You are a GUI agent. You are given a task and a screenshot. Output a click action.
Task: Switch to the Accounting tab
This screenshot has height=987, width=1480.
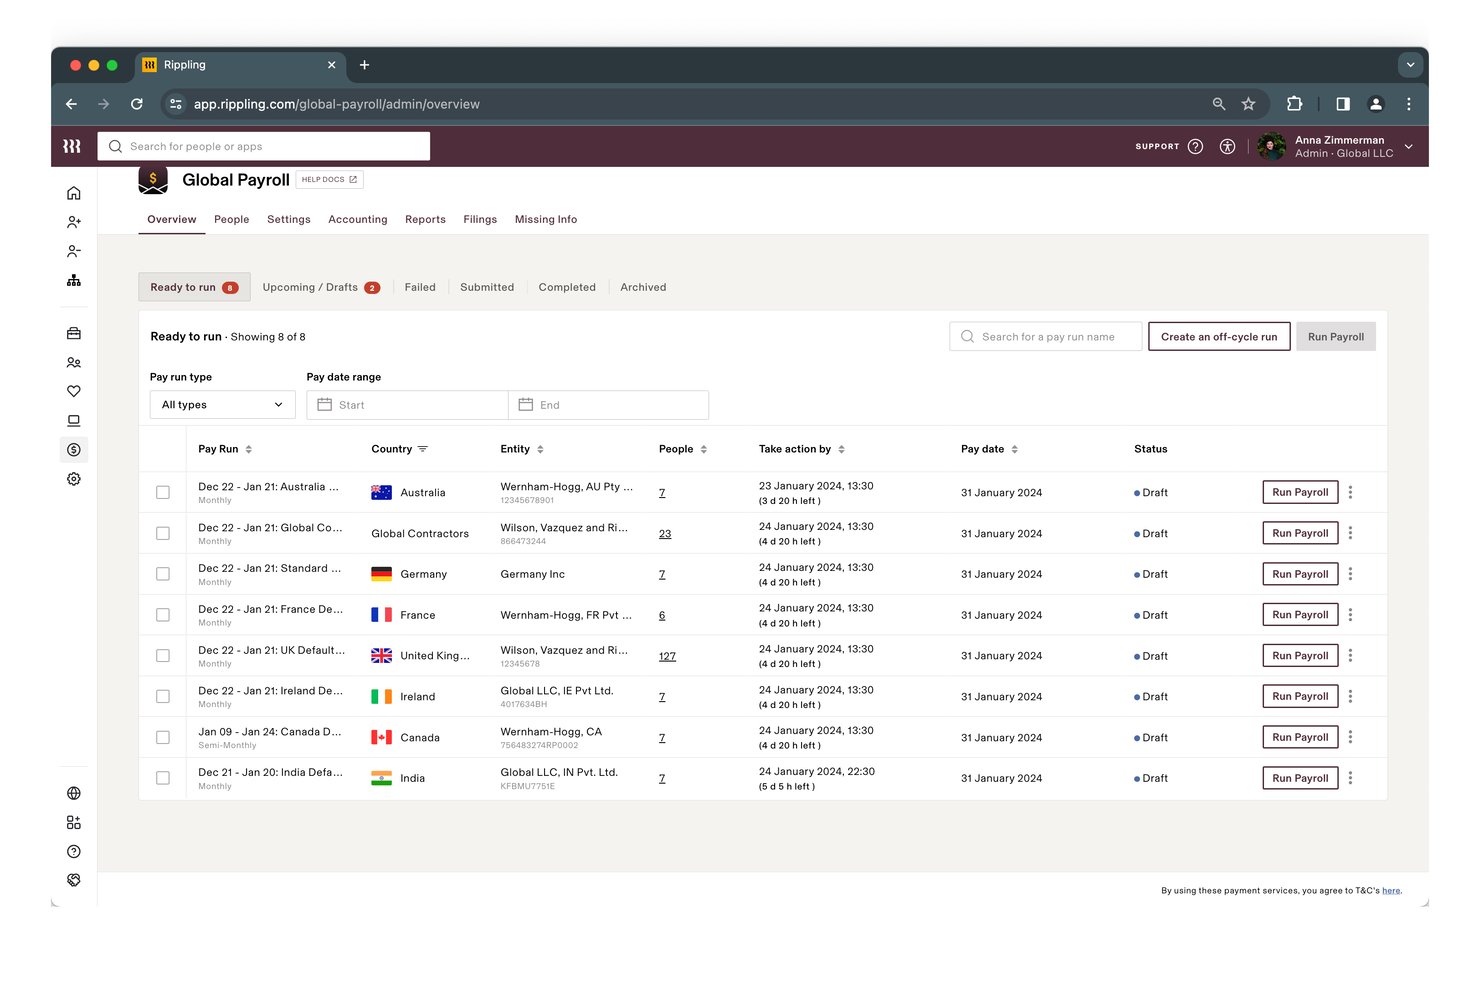point(358,219)
